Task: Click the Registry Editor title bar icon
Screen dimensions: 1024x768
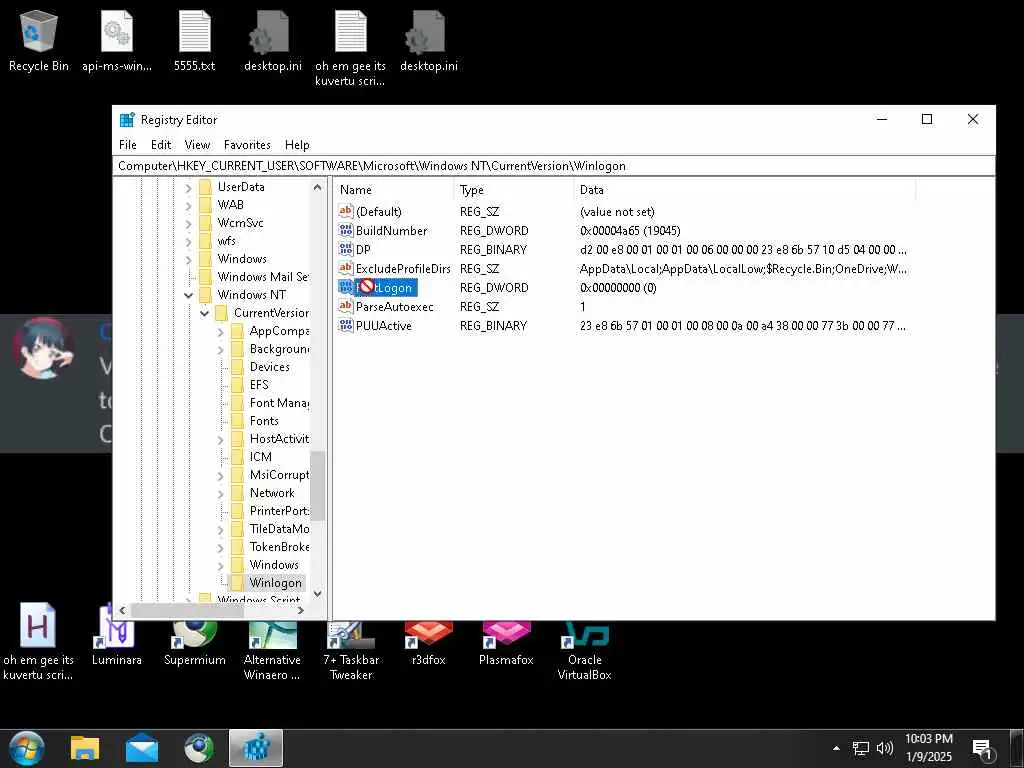Action: tap(127, 120)
